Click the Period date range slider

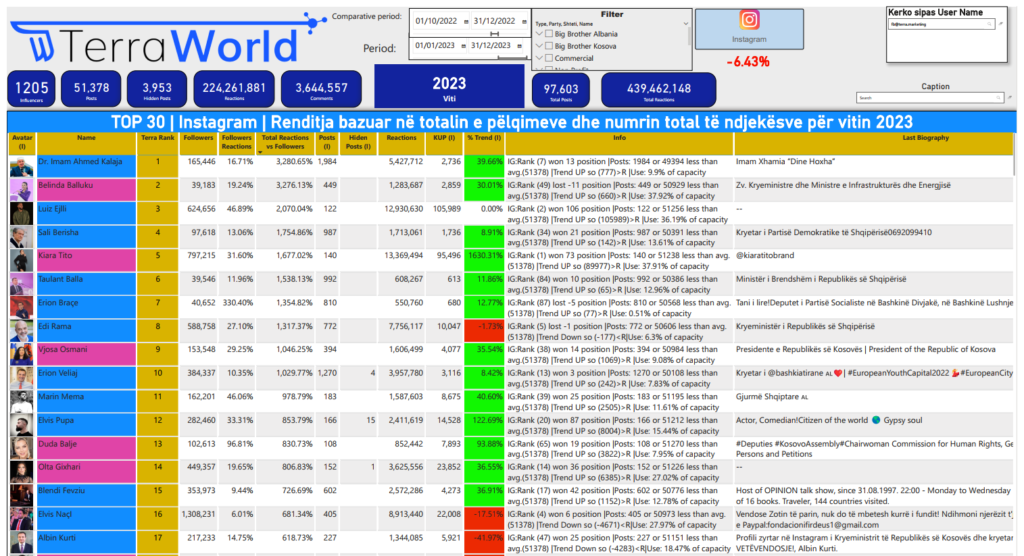tap(512, 57)
